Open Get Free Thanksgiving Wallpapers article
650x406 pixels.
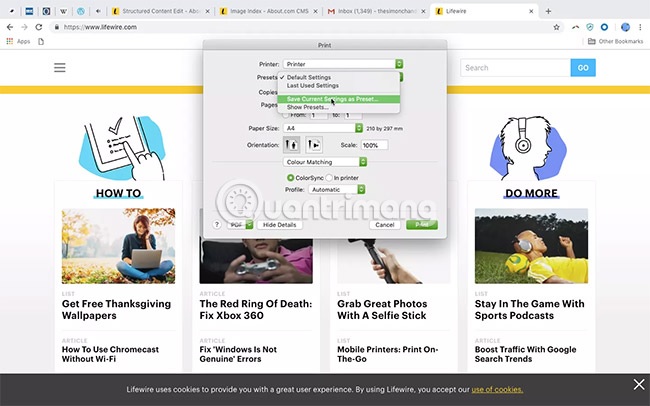(x=116, y=309)
